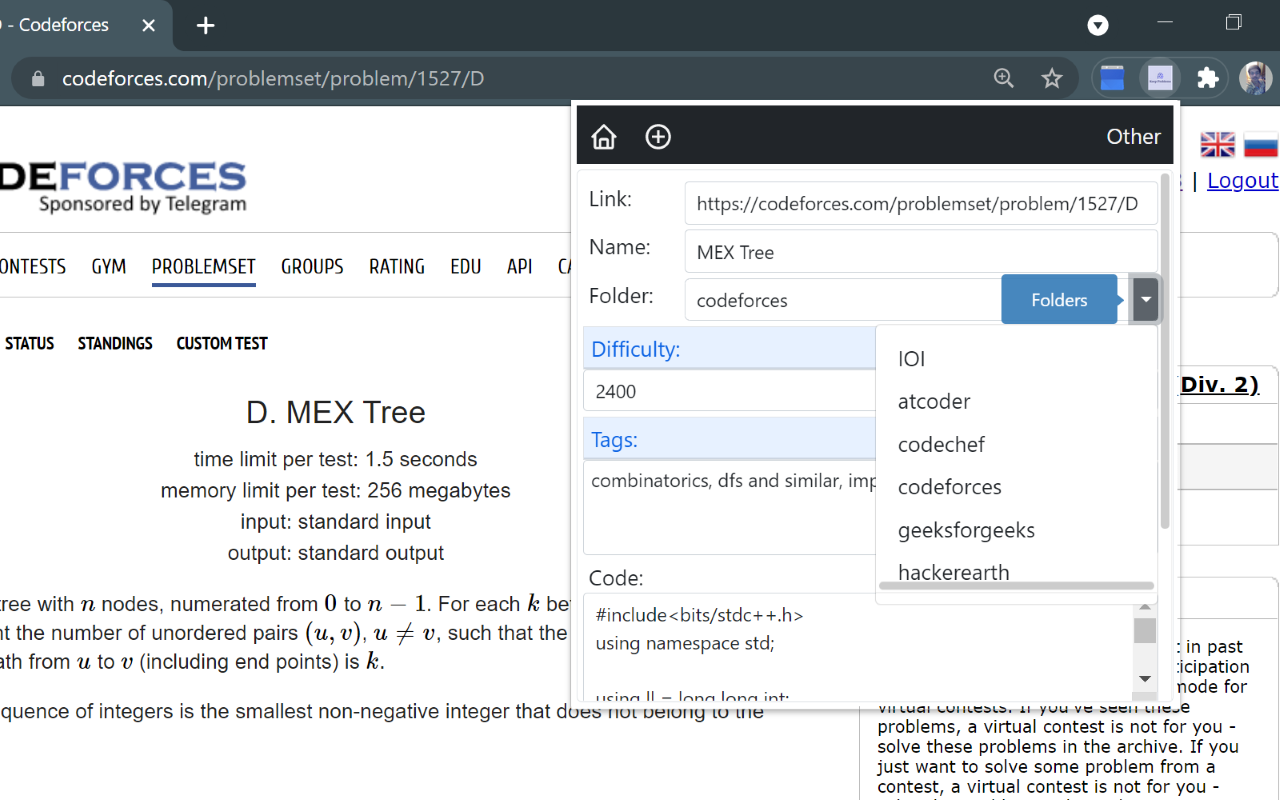Click the folder list horizontal scrollbar
The width and height of the screenshot is (1280, 800).
coord(1016,587)
